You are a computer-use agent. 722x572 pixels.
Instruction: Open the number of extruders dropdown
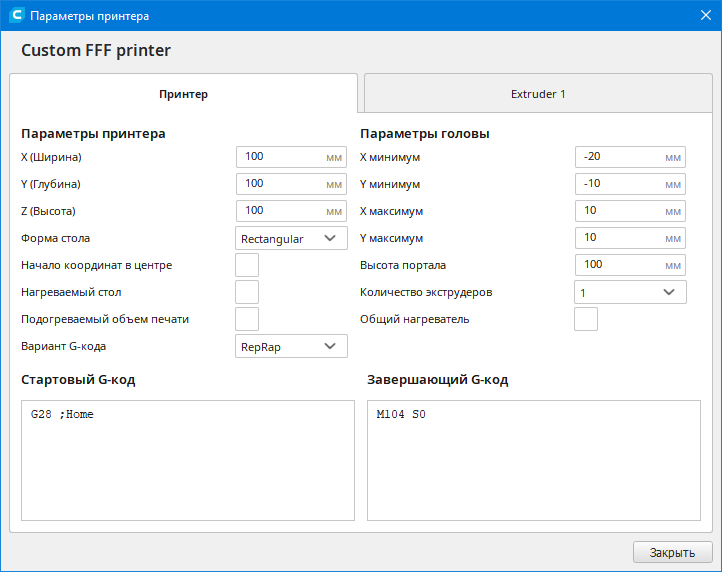[630, 292]
